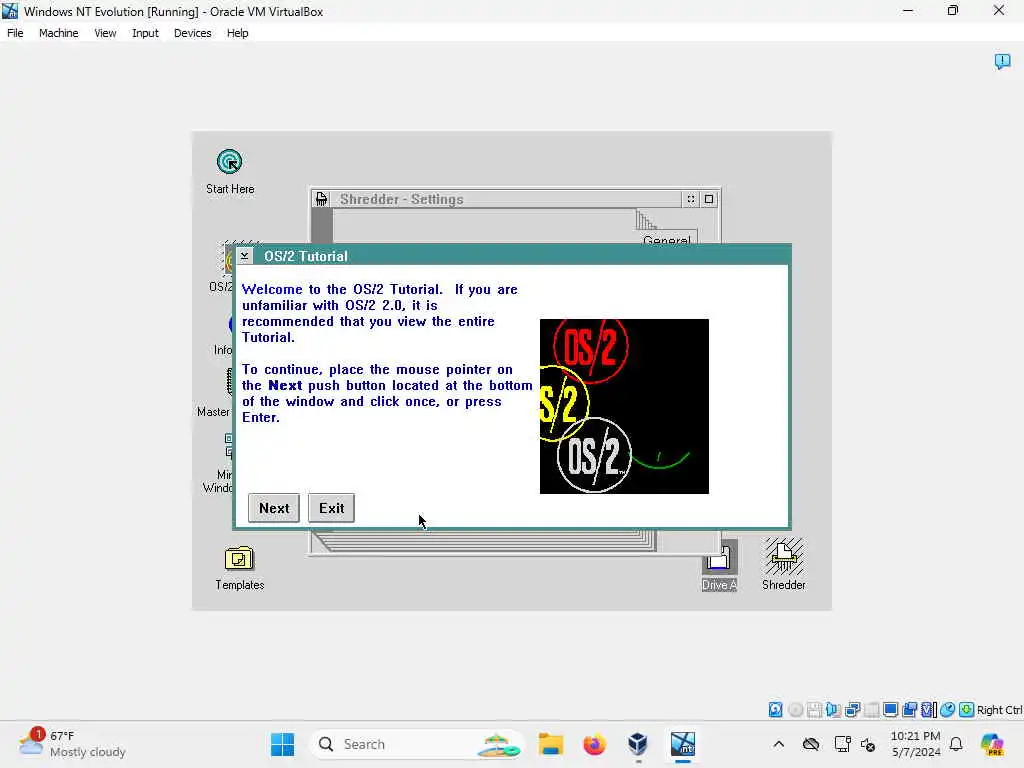The image size is (1024, 768).
Task: Select the Drive A desktop icon
Action: pyautogui.click(x=719, y=567)
